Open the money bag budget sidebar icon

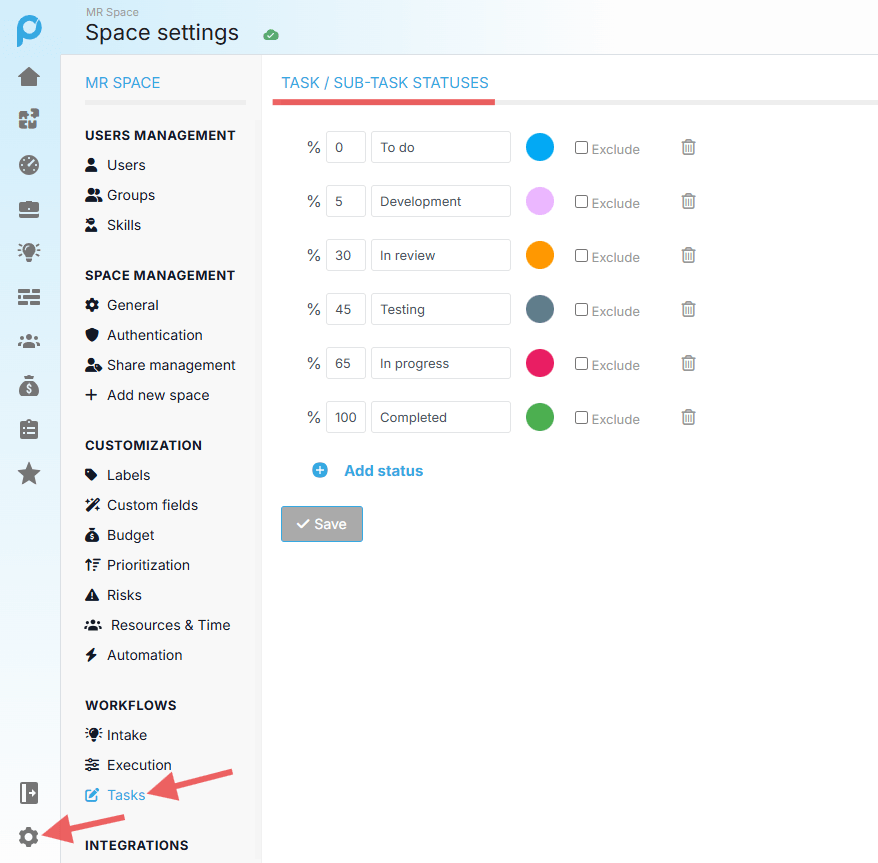pos(29,385)
